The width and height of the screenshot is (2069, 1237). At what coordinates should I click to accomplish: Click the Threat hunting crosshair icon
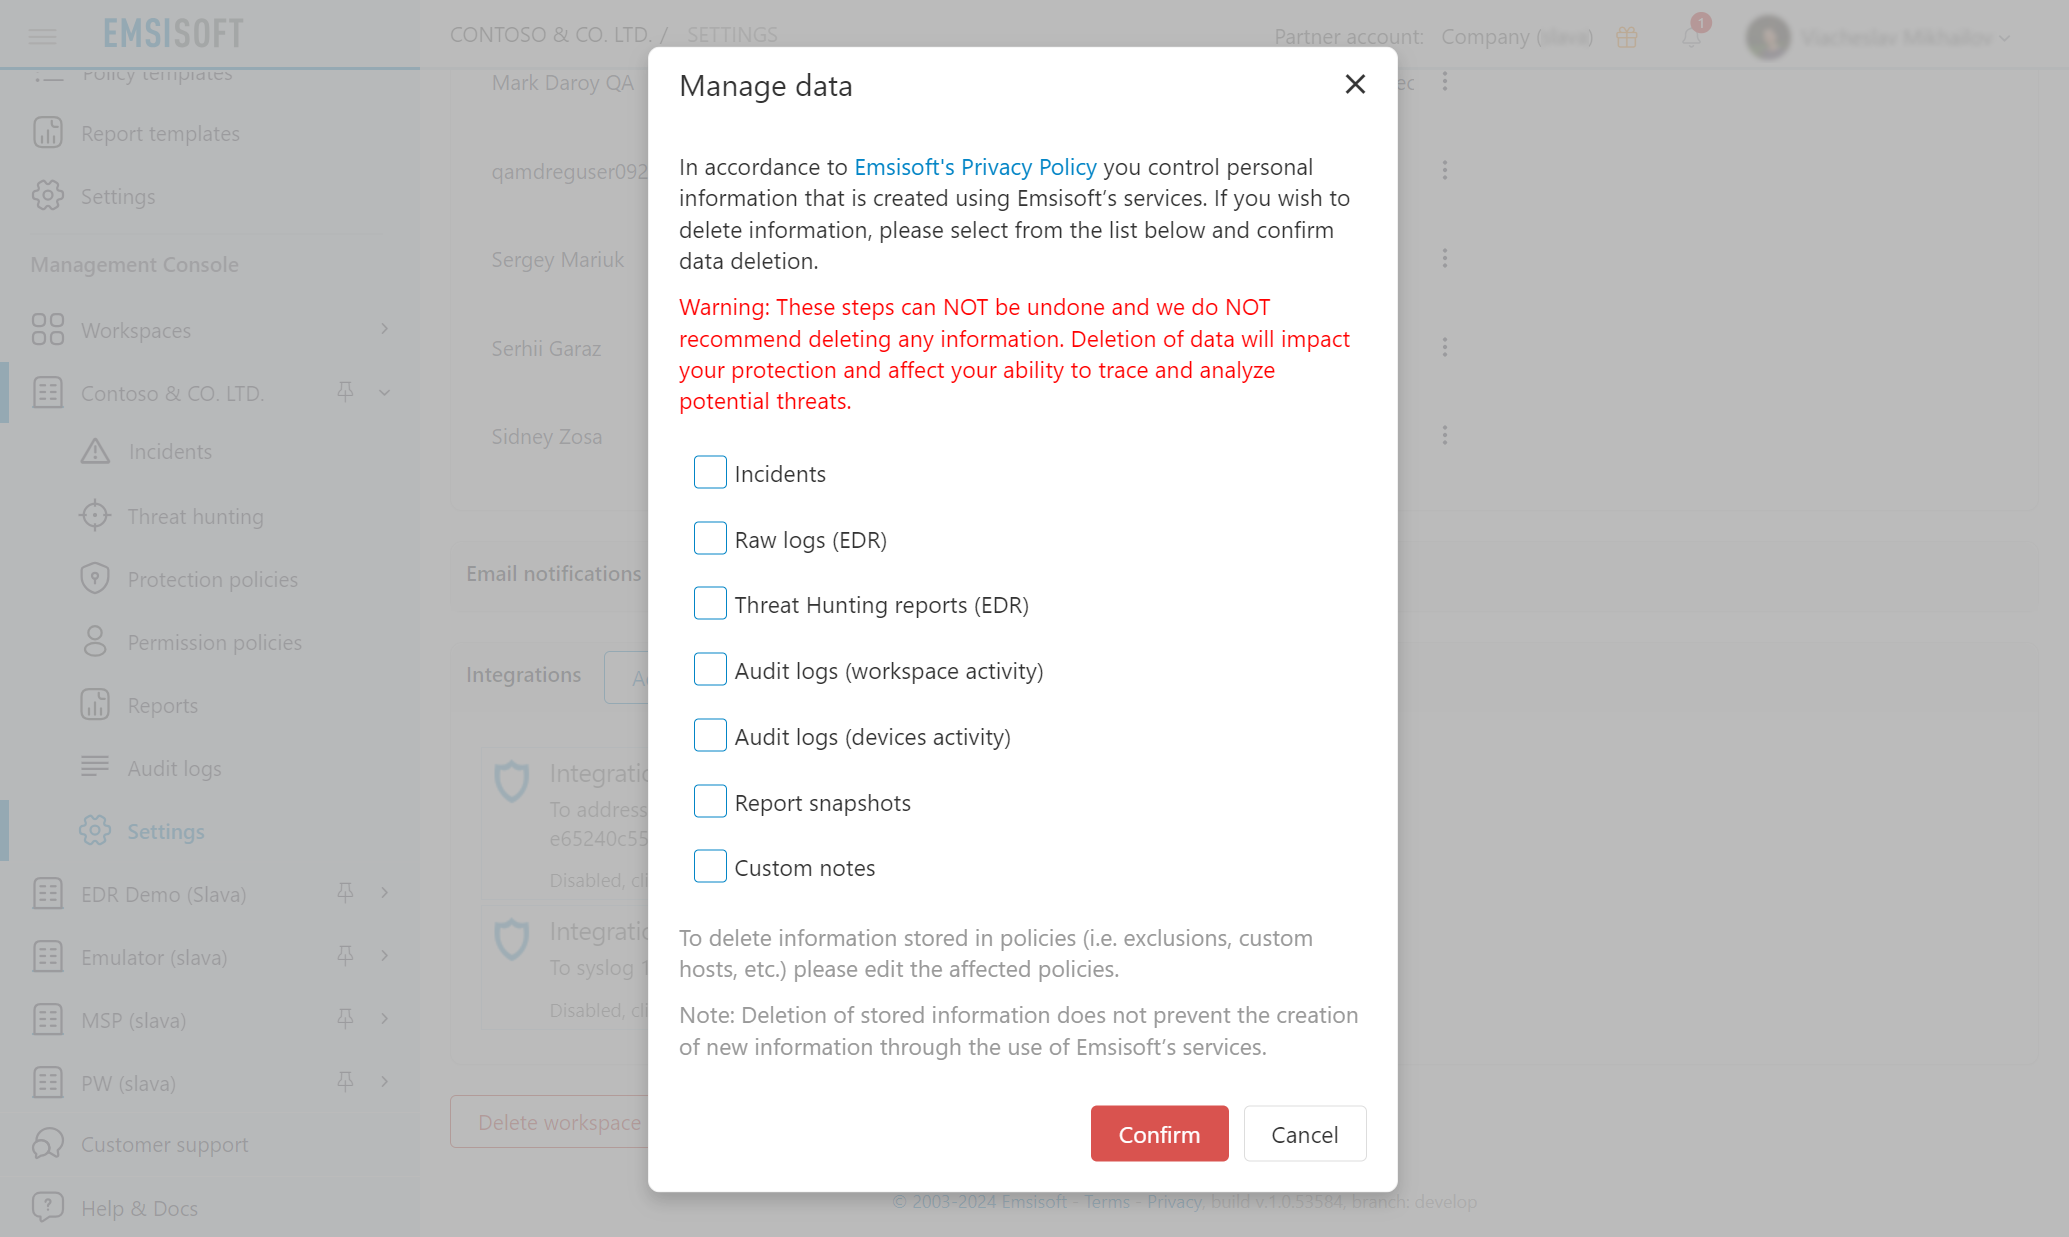point(95,516)
